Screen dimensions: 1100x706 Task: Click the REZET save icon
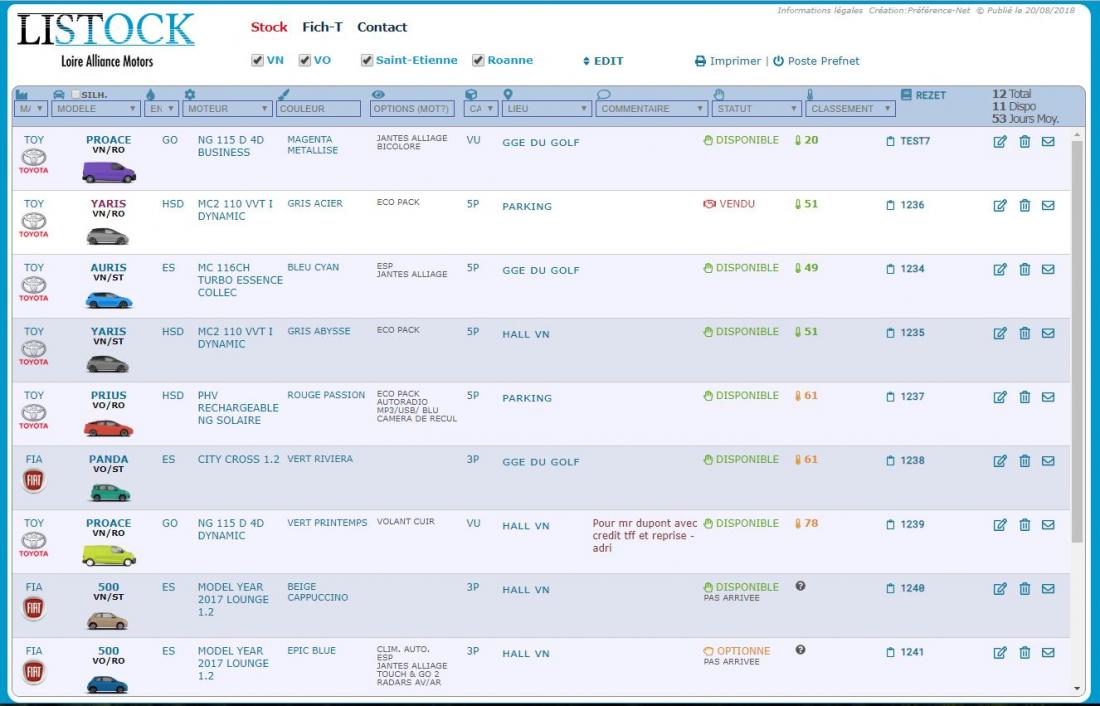click(906, 95)
